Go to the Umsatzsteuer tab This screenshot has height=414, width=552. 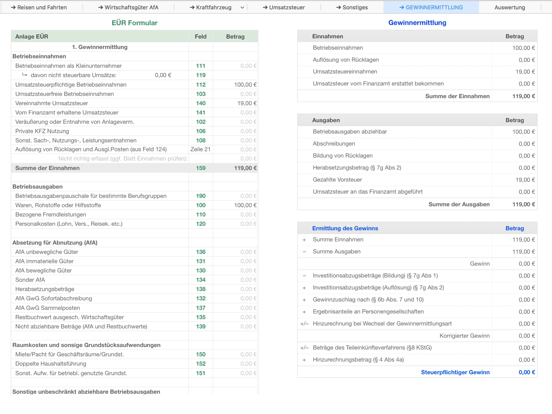click(284, 7)
